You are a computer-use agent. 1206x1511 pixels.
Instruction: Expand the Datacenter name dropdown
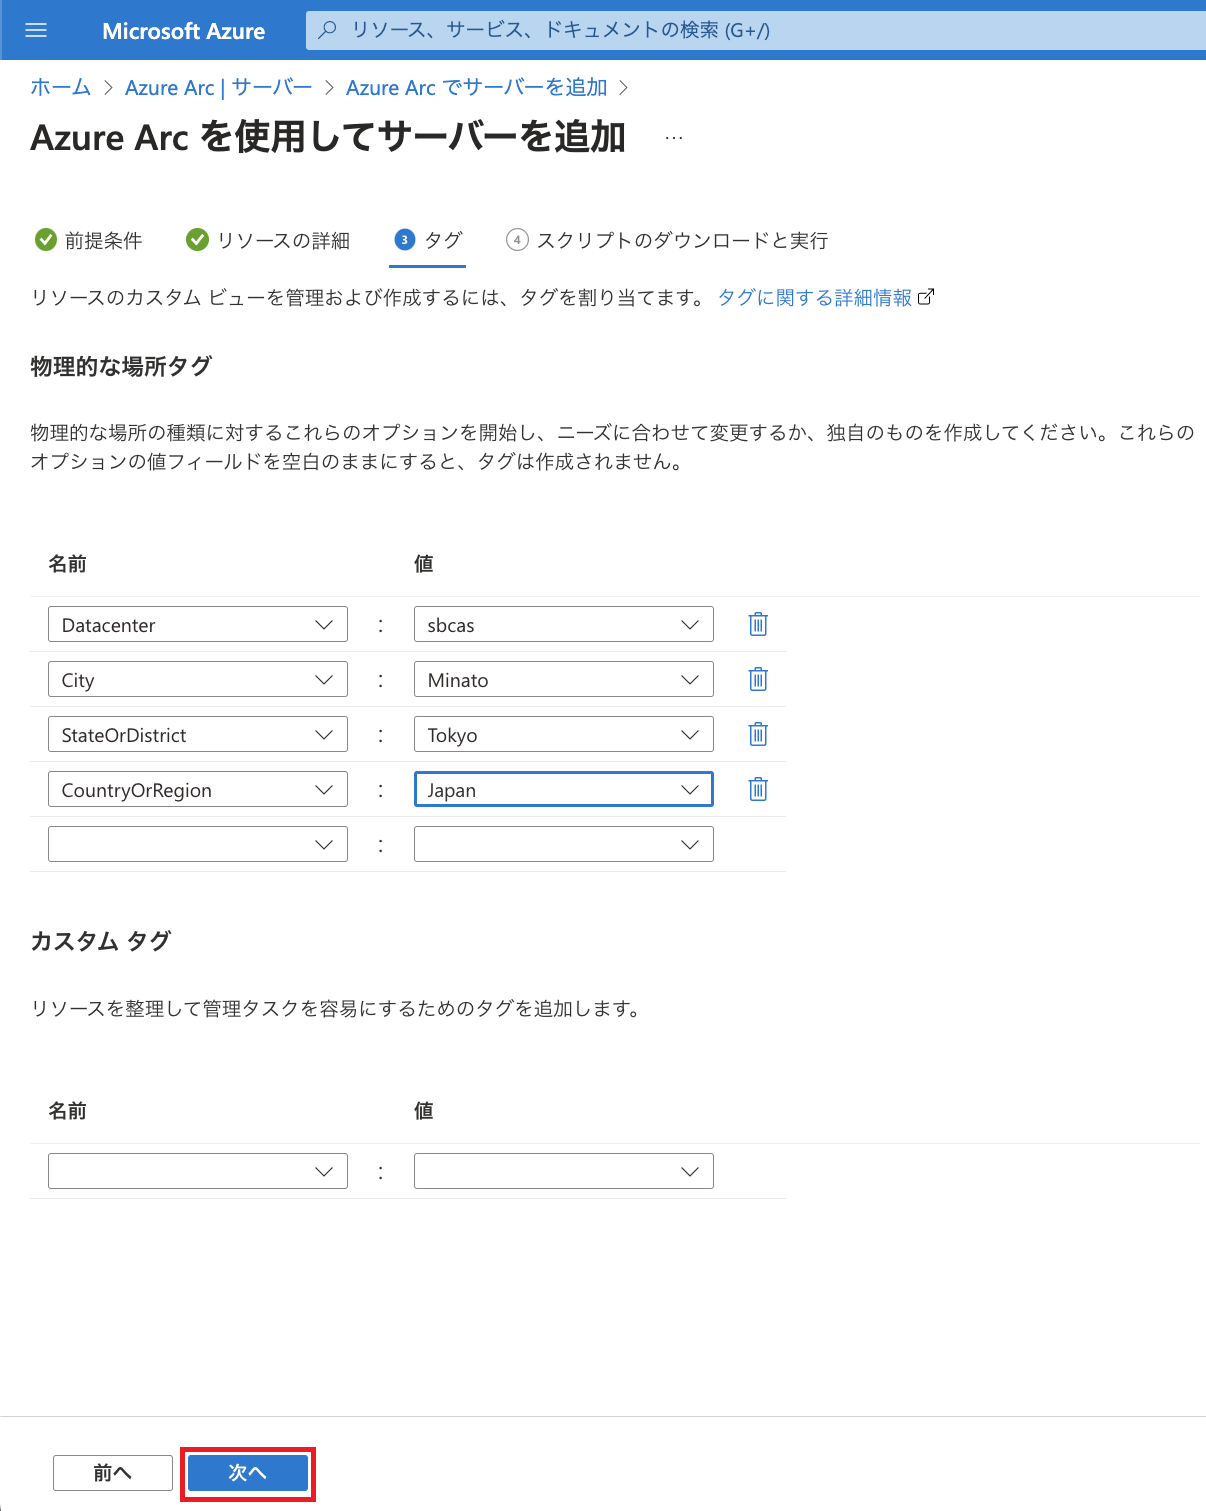click(198, 624)
